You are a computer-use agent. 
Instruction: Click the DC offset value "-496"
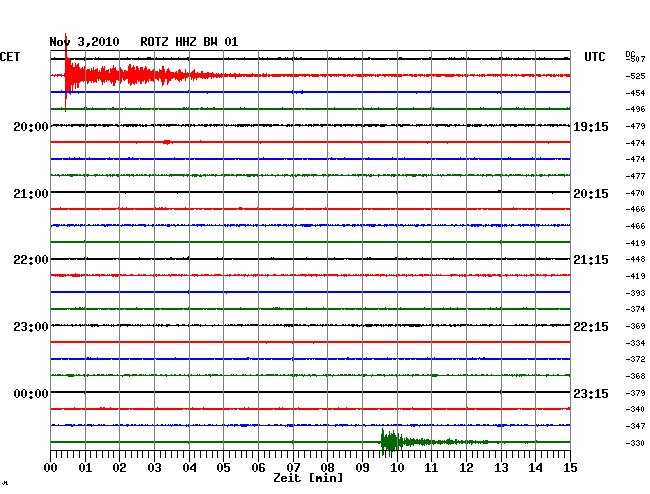[635, 109]
